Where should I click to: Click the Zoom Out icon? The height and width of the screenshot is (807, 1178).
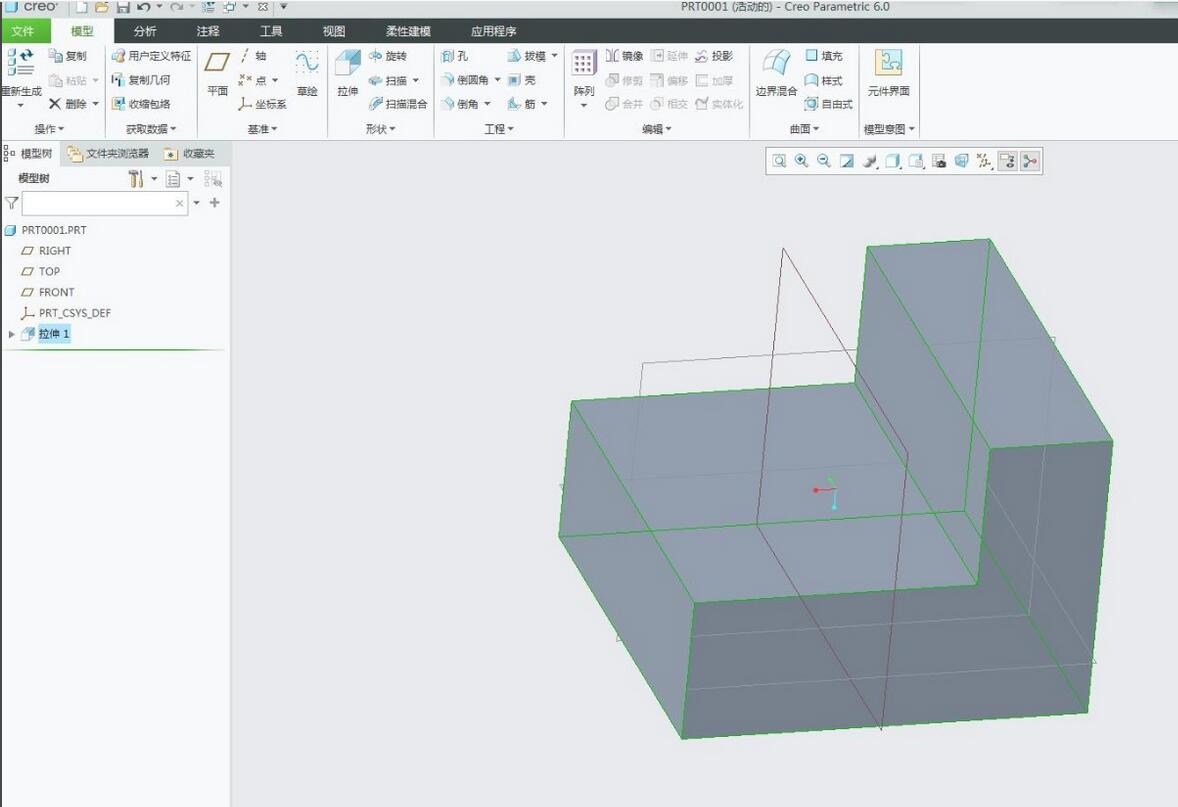click(824, 161)
